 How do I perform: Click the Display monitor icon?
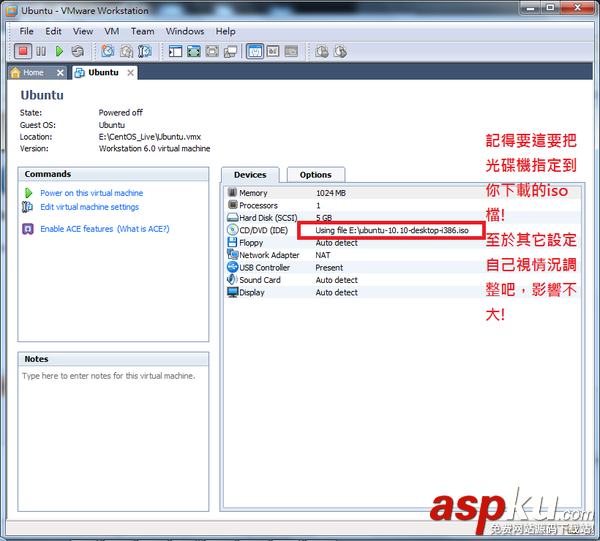click(232, 292)
